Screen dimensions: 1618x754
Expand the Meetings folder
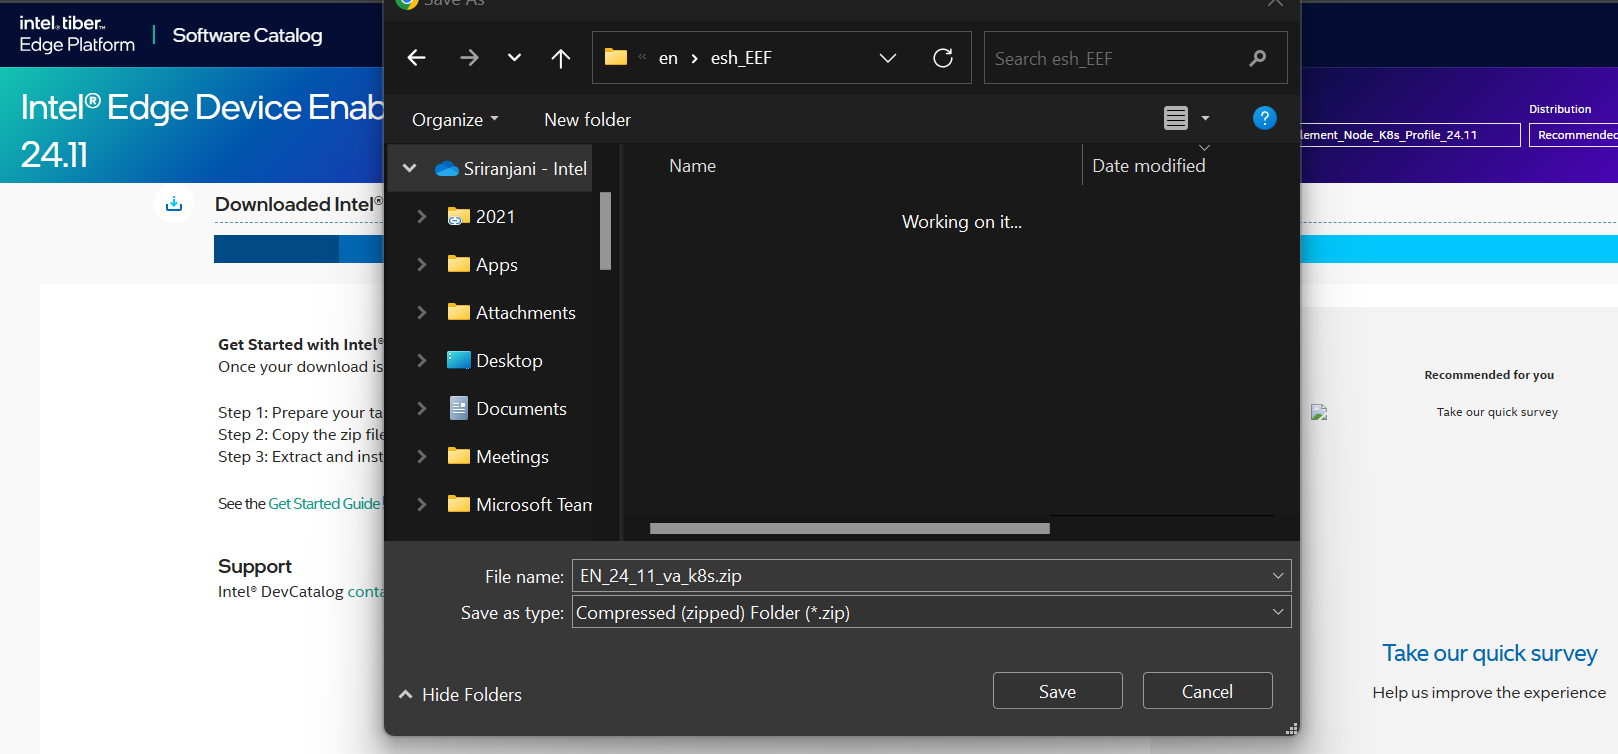point(422,456)
